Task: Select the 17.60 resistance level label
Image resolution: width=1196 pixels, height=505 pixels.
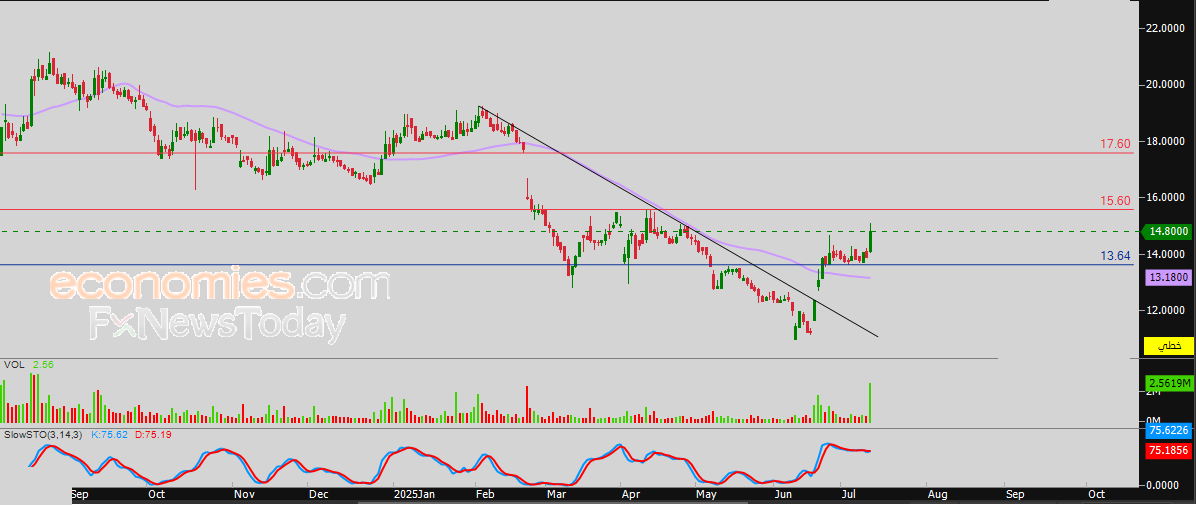Action: [1115, 143]
